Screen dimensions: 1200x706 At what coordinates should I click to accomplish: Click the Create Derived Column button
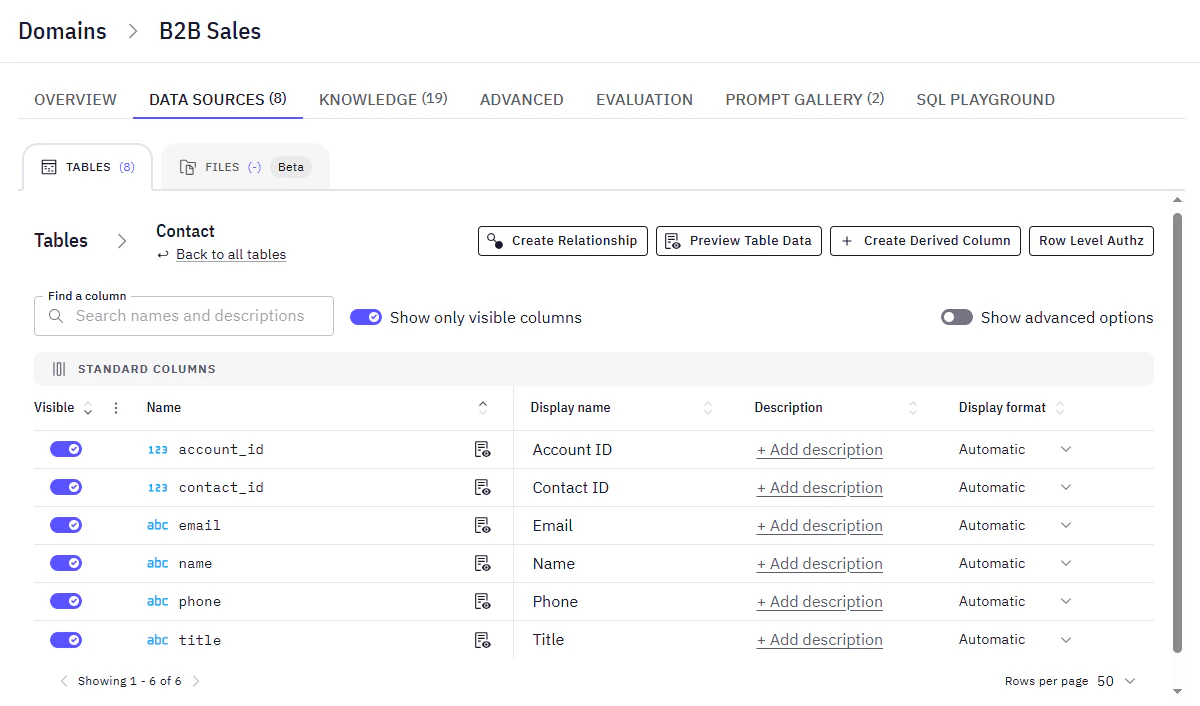click(924, 241)
